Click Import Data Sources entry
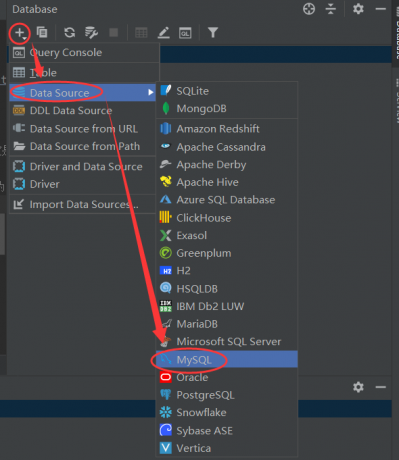 tap(83, 204)
